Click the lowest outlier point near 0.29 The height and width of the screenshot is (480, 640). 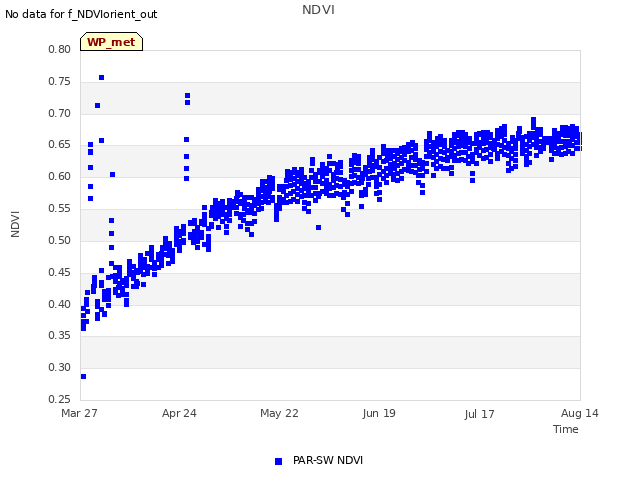(83, 376)
